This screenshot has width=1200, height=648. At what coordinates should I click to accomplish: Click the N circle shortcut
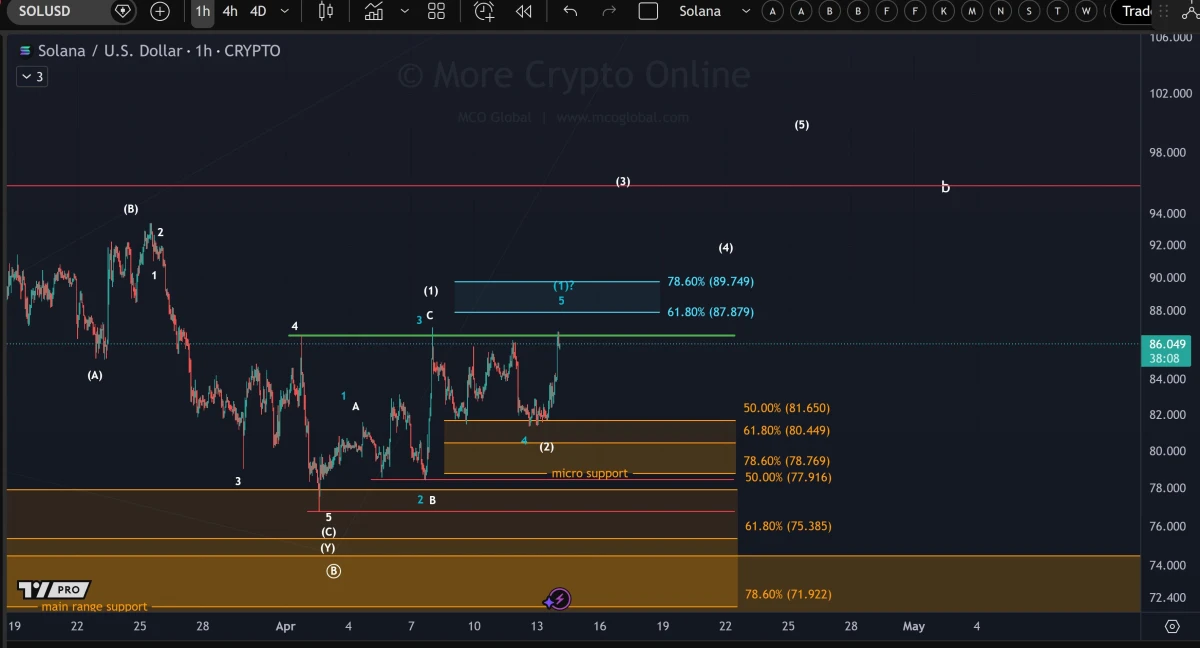(1002, 11)
